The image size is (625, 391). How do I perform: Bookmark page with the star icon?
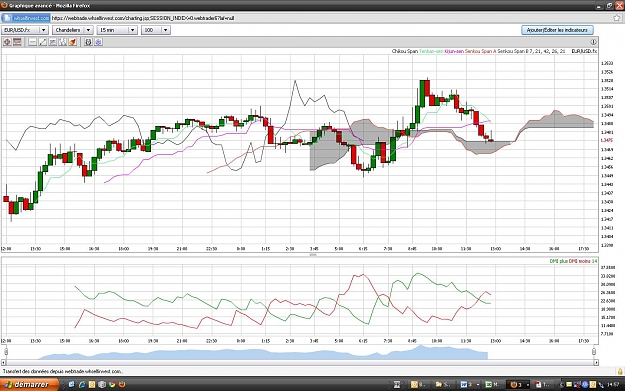[x=617, y=18]
